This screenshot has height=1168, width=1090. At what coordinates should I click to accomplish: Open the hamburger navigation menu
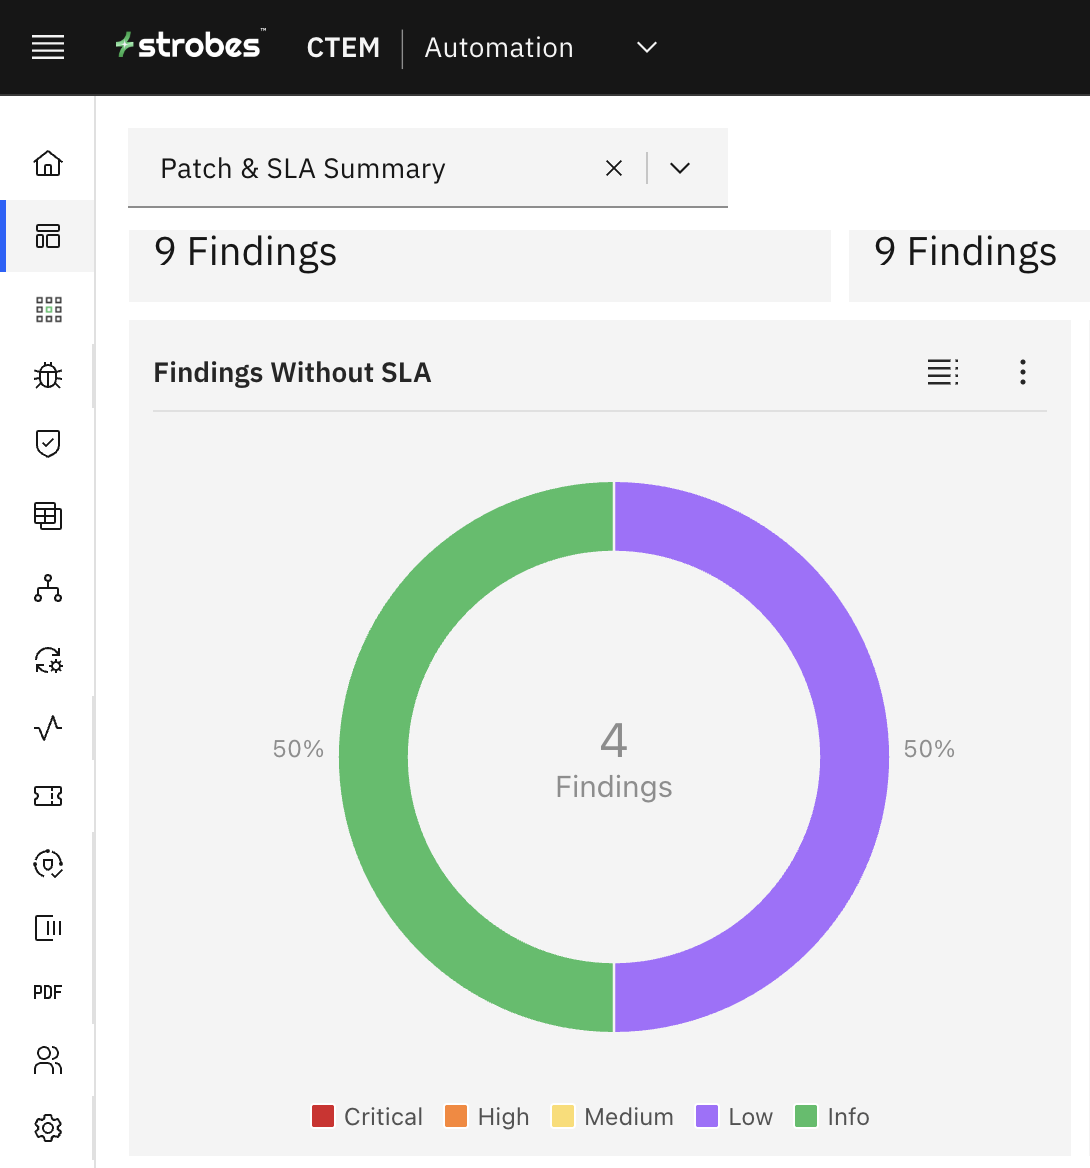[48, 47]
